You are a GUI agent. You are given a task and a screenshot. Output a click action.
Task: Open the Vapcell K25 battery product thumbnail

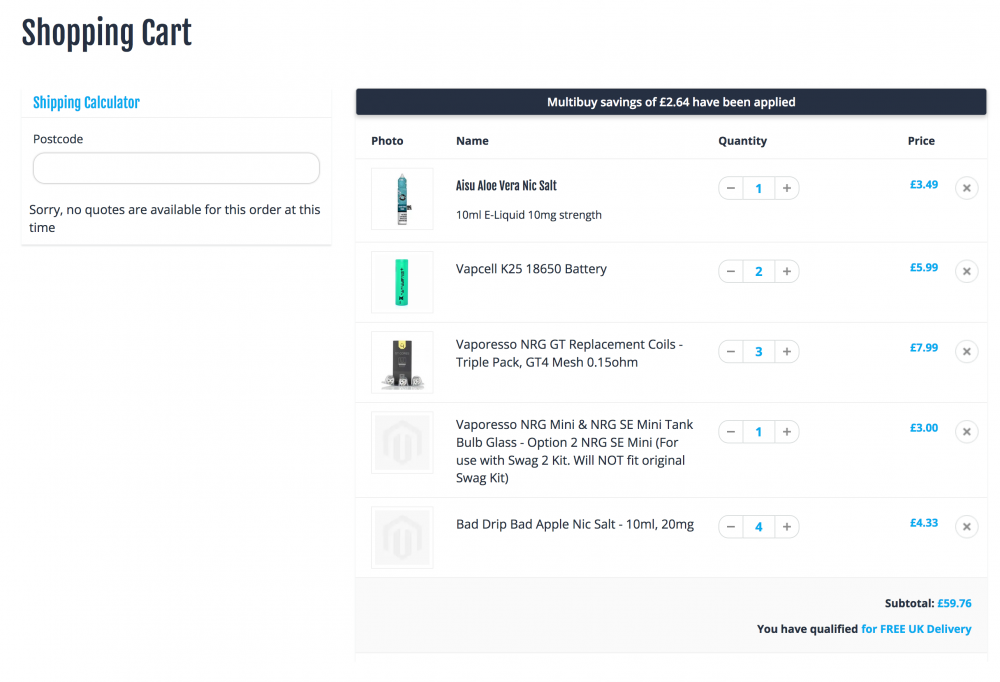pos(402,282)
